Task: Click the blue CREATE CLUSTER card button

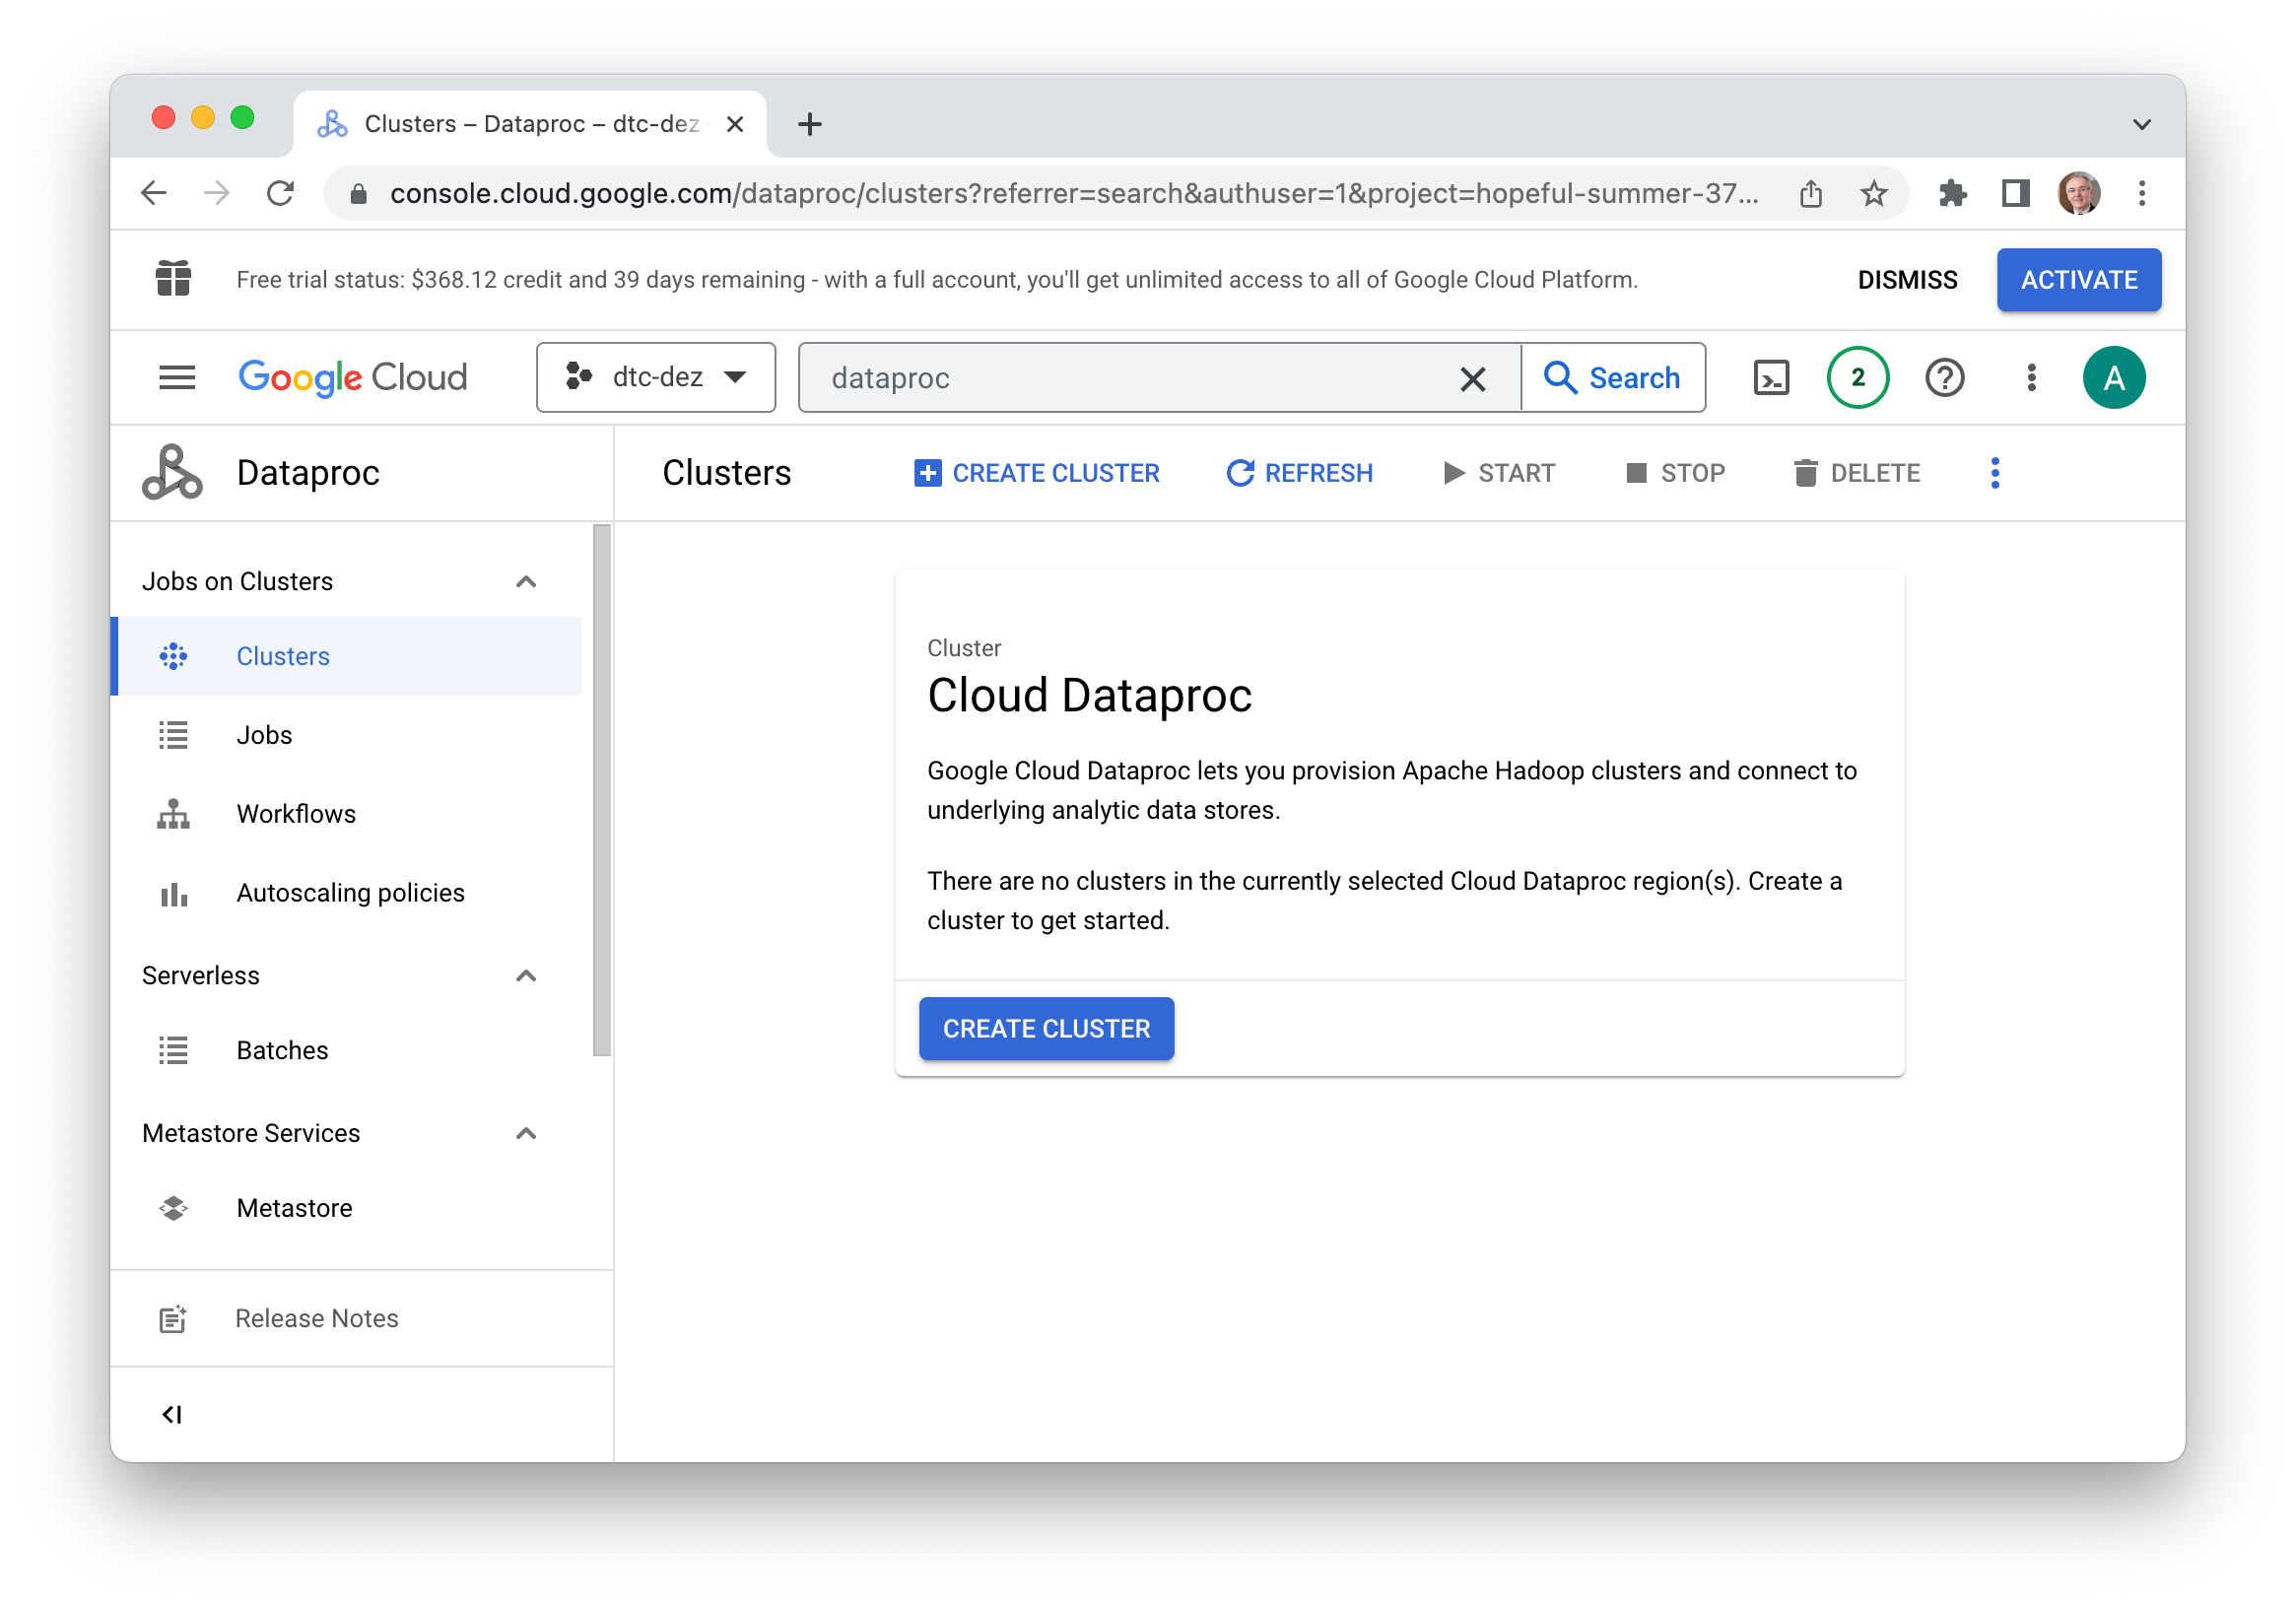Action: pos(1046,1029)
